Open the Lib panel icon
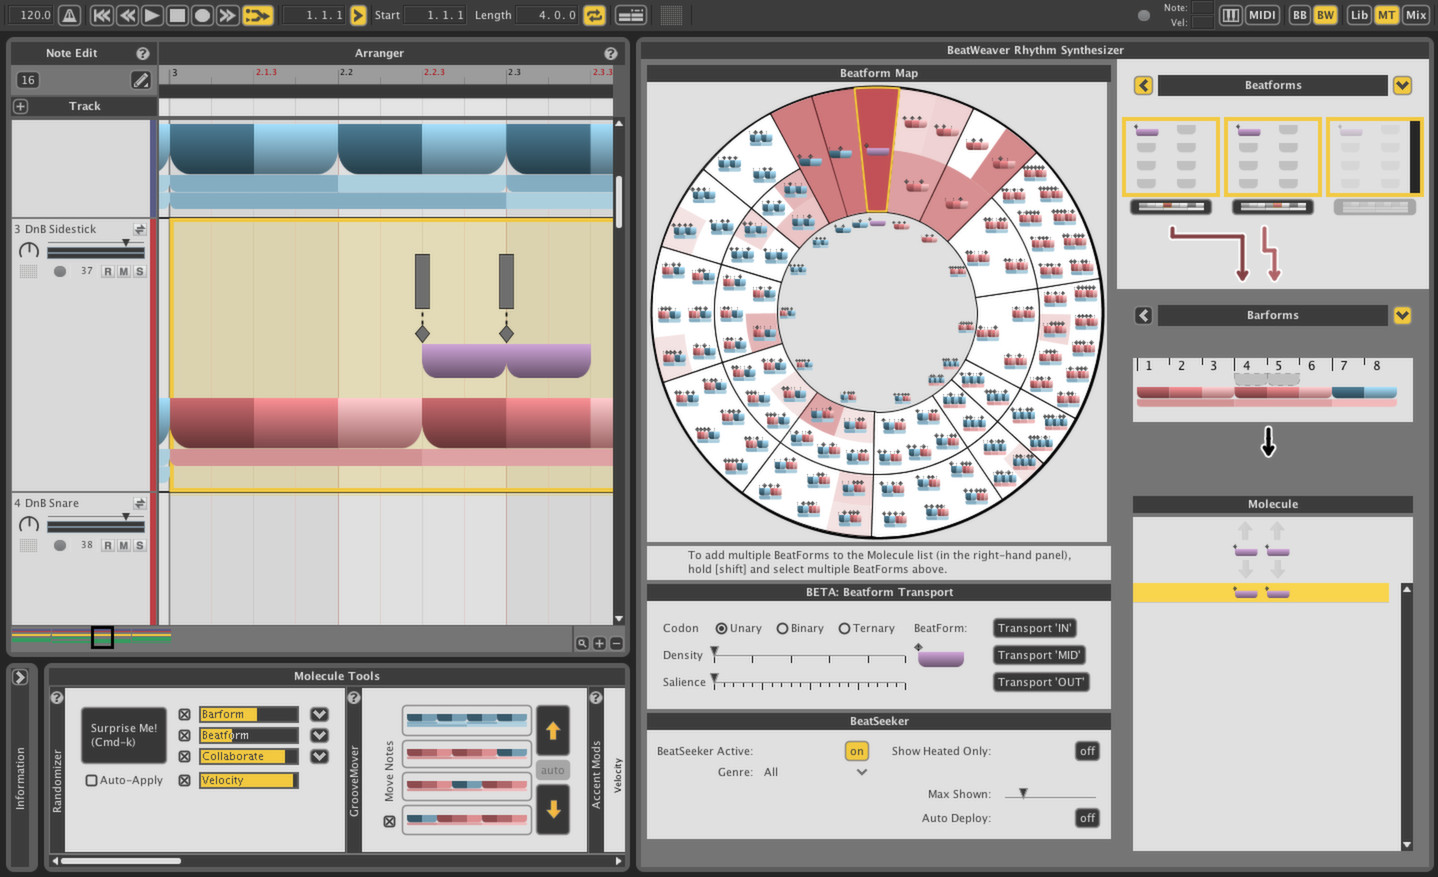Image resolution: width=1438 pixels, height=877 pixels. [x=1357, y=15]
